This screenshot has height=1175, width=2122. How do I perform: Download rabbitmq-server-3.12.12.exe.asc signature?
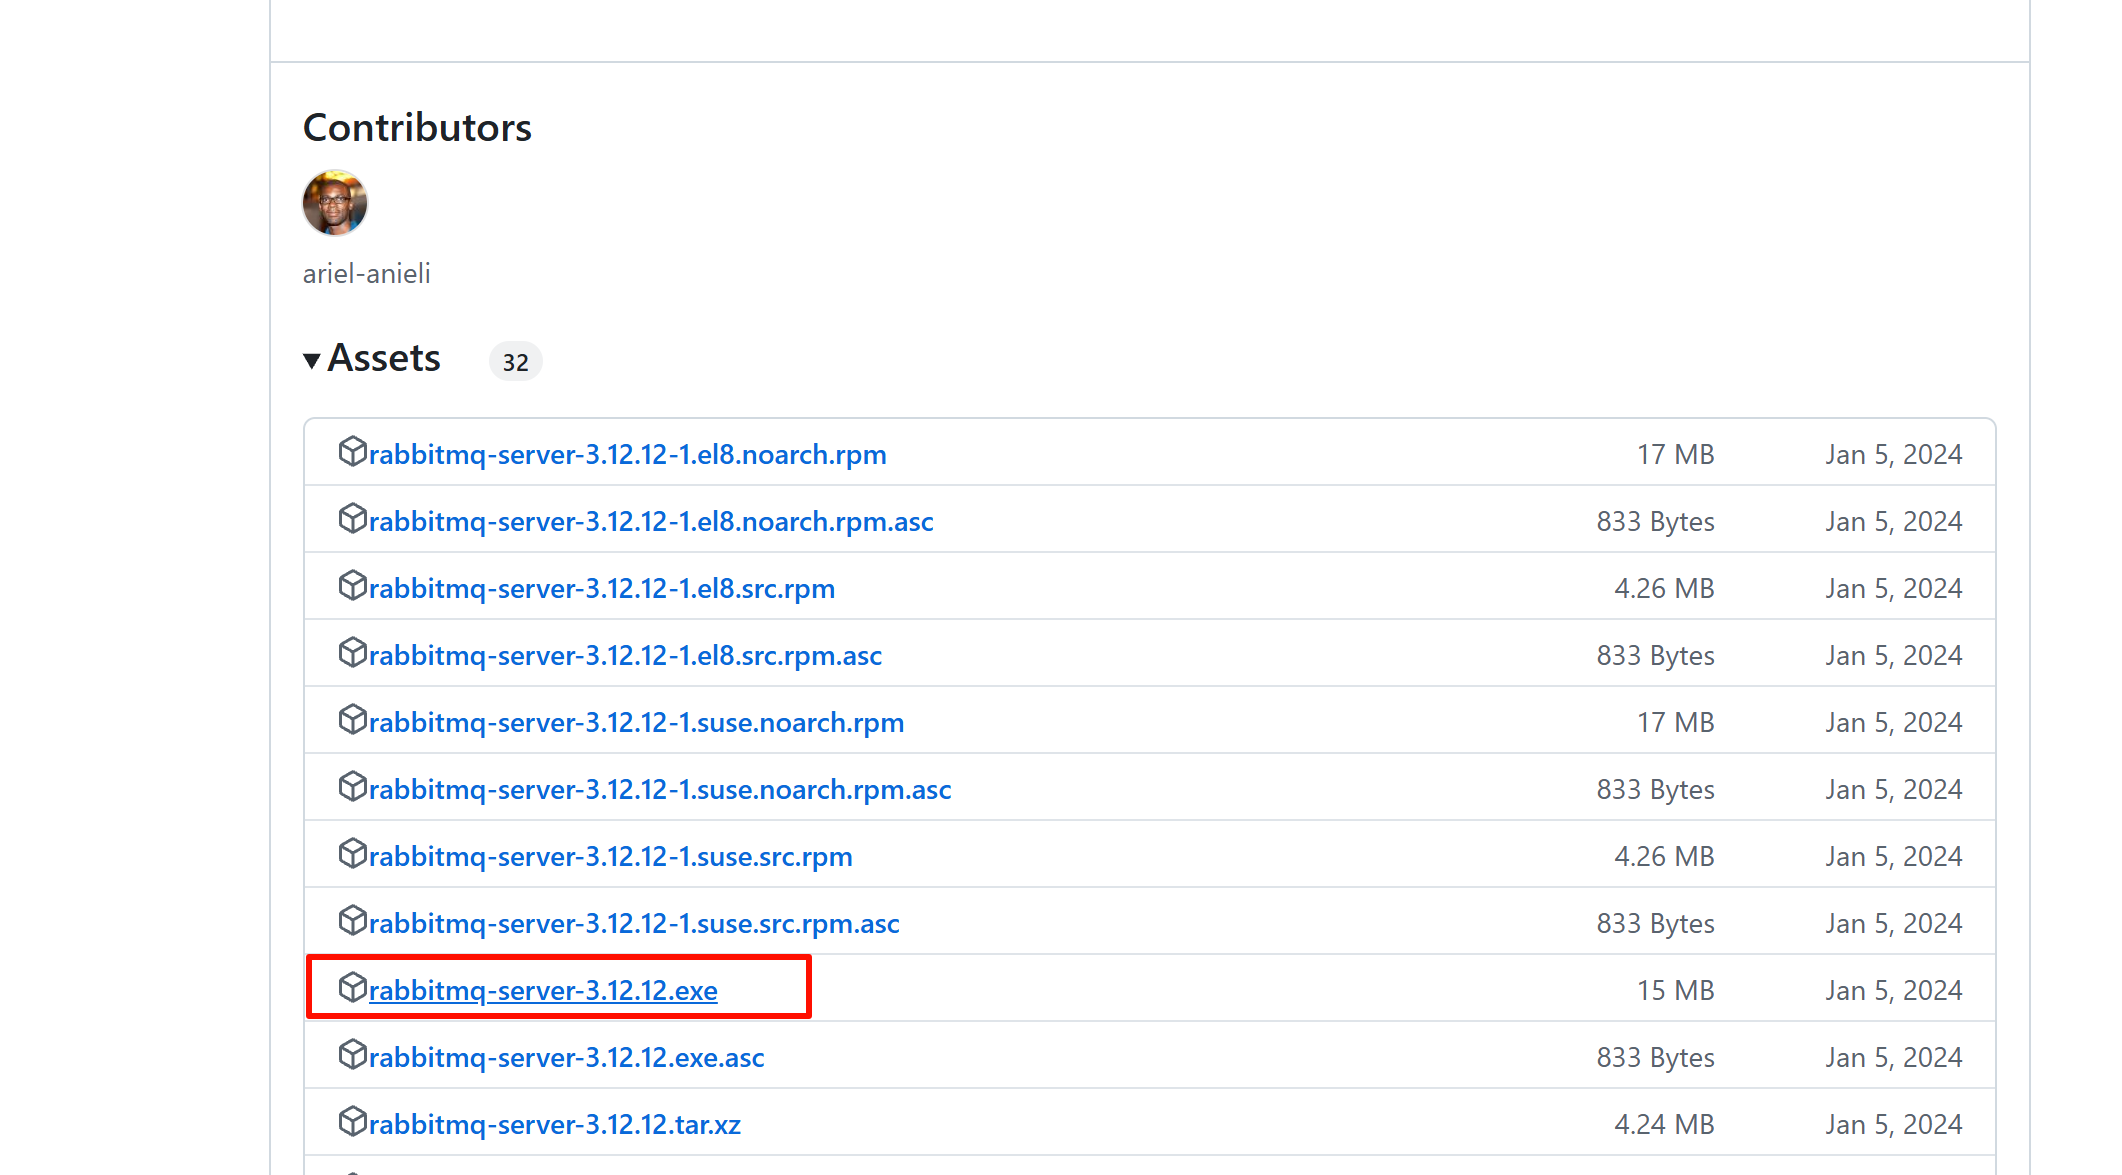pos(566,1057)
